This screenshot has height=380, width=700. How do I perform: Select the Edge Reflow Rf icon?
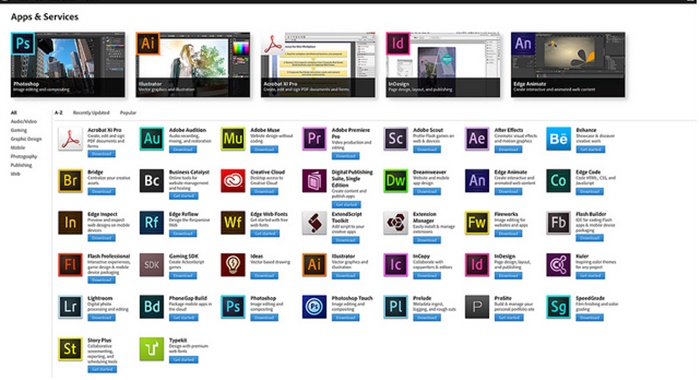(151, 223)
